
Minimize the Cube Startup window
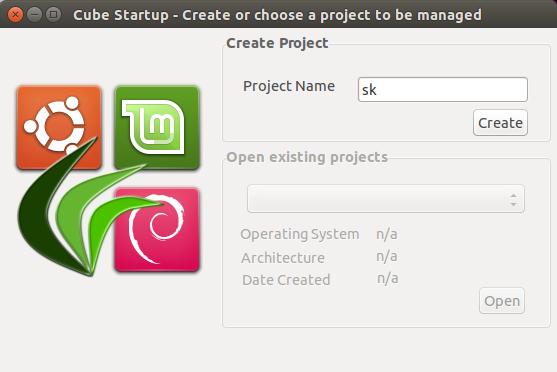point(34,15)
